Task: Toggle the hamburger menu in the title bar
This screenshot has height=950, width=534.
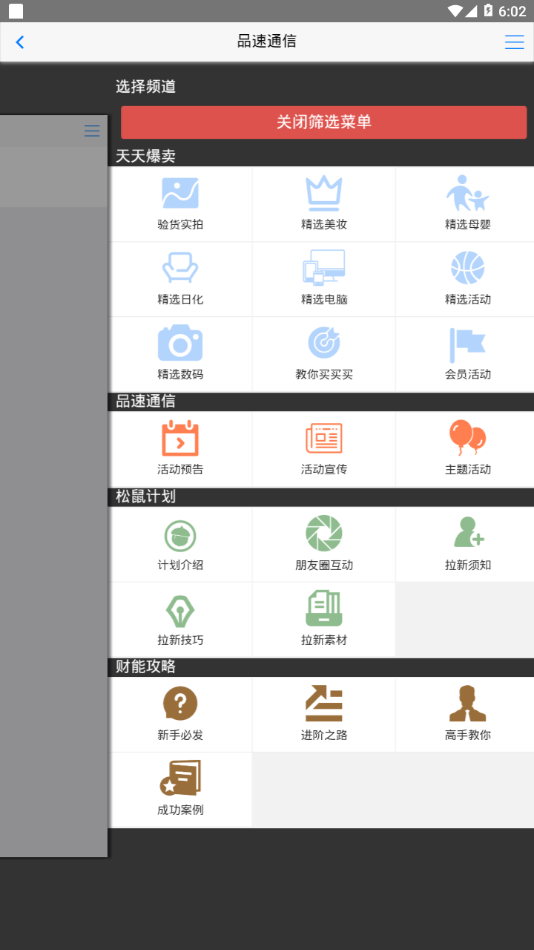Action: point(514,42)
